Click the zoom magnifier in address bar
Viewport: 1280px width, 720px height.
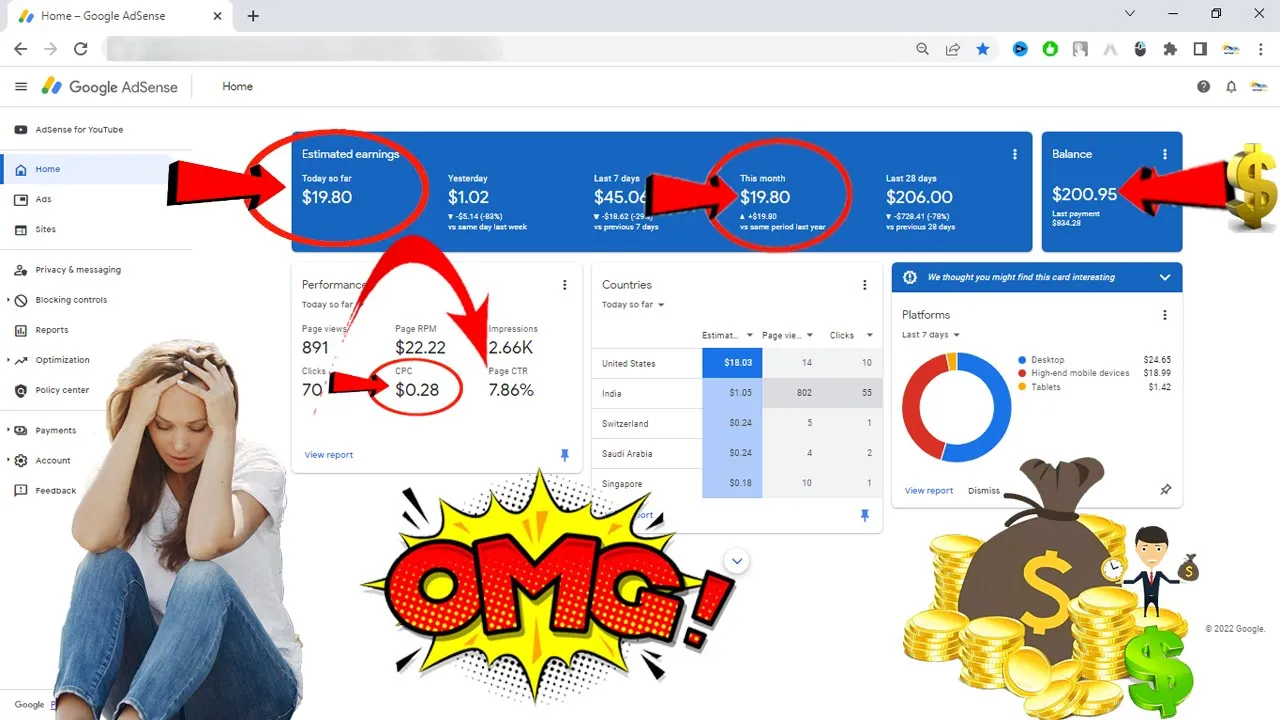click(923, 49)
